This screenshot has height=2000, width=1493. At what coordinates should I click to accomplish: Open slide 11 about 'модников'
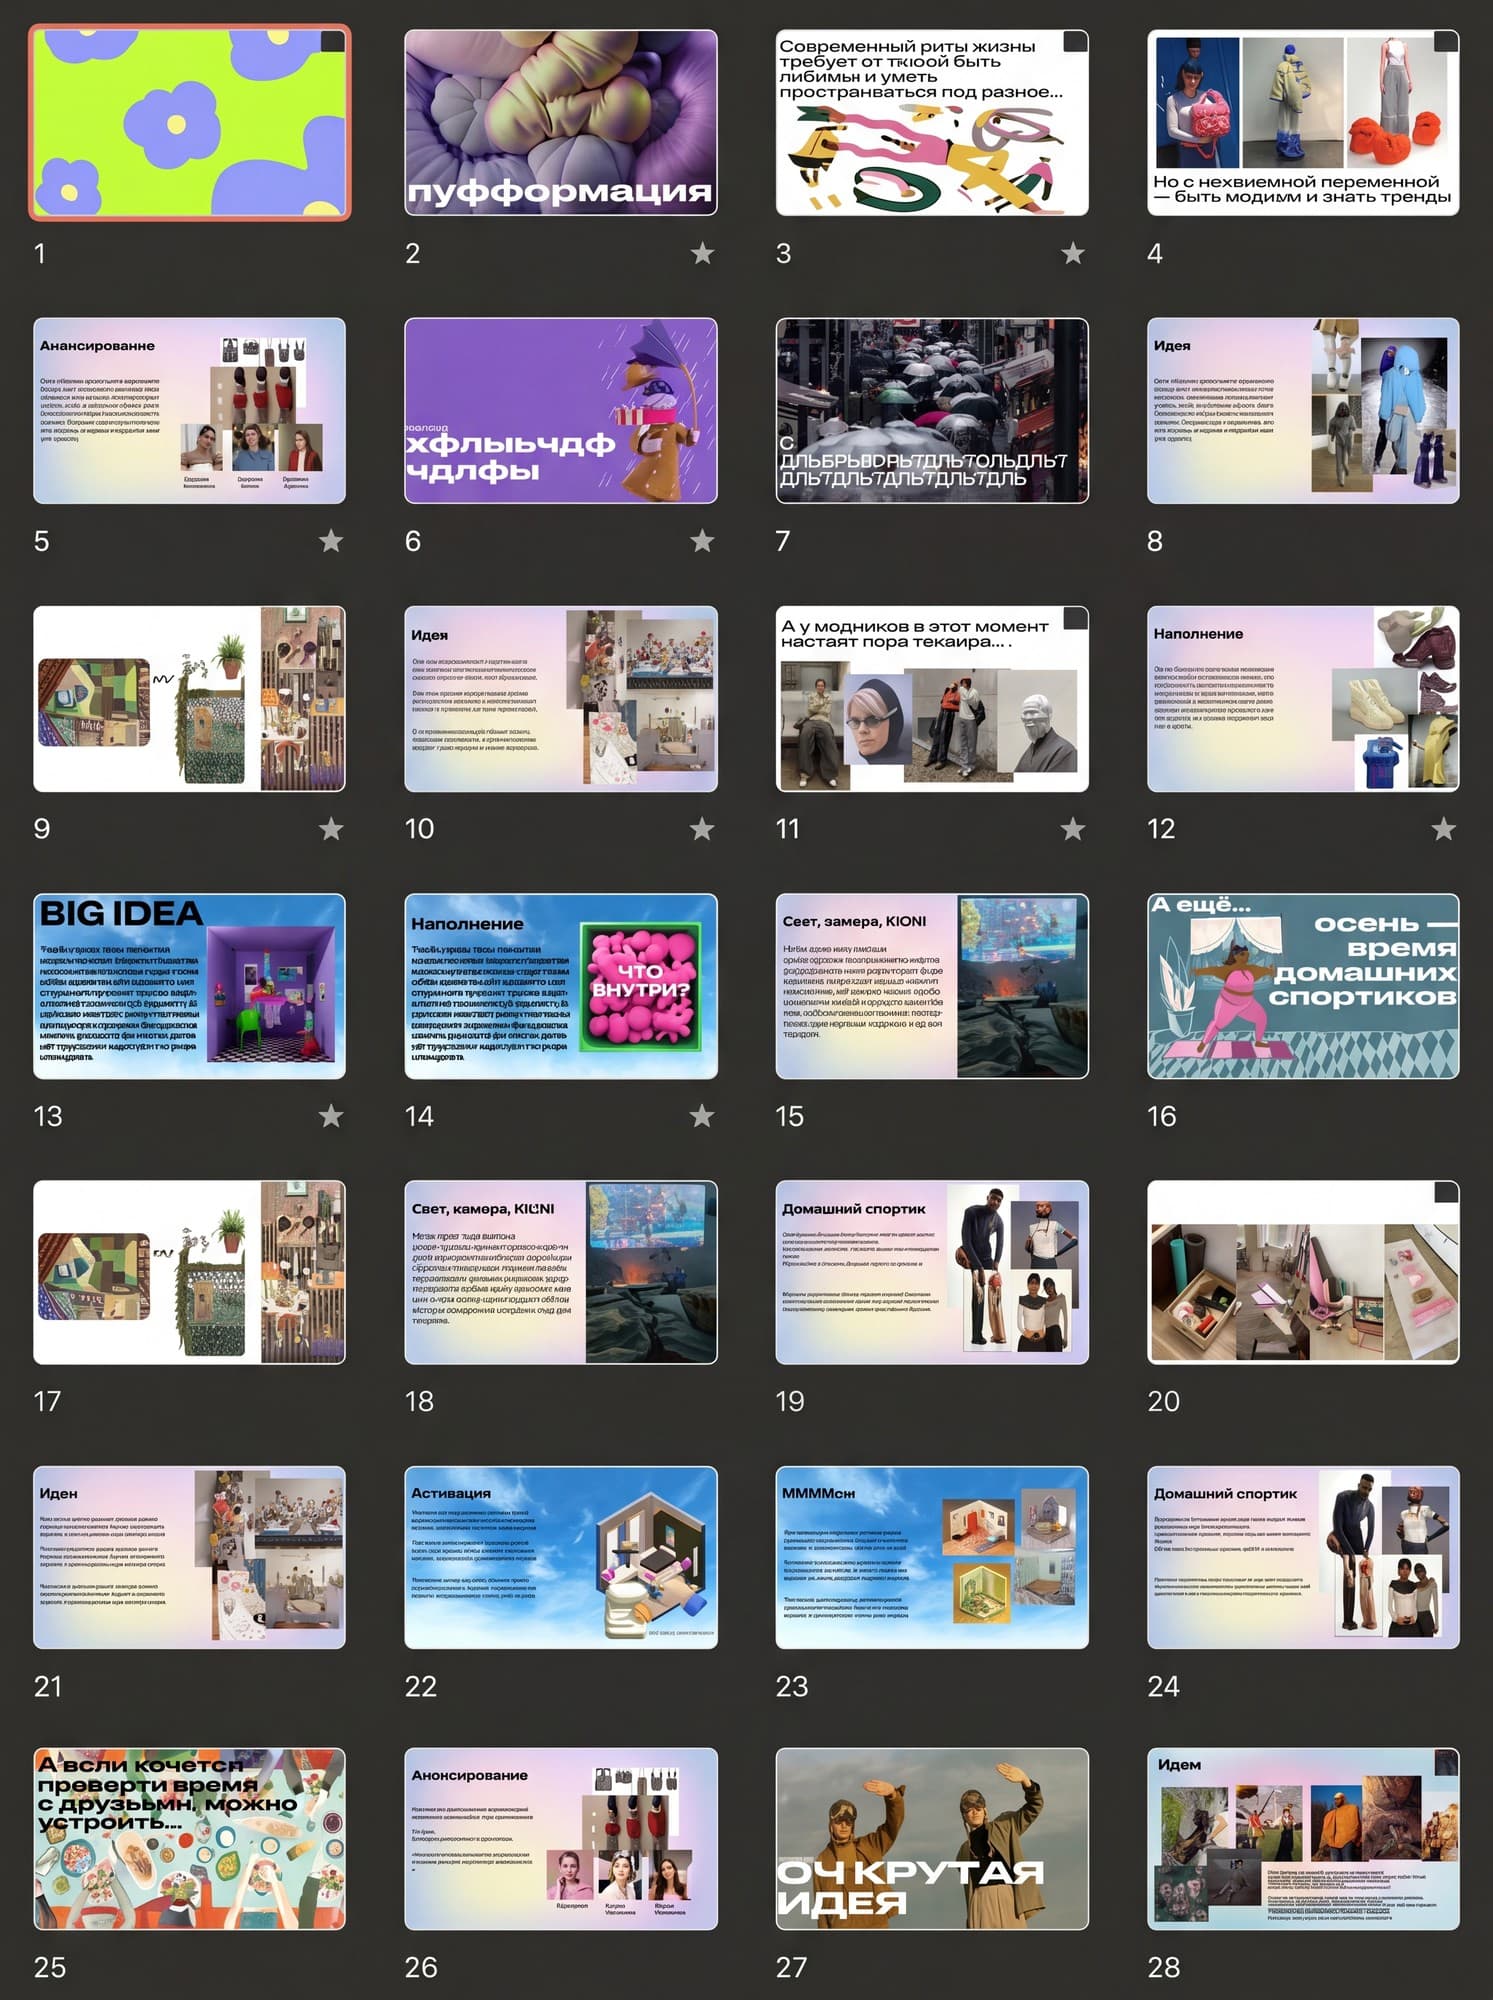coord(932,698)
